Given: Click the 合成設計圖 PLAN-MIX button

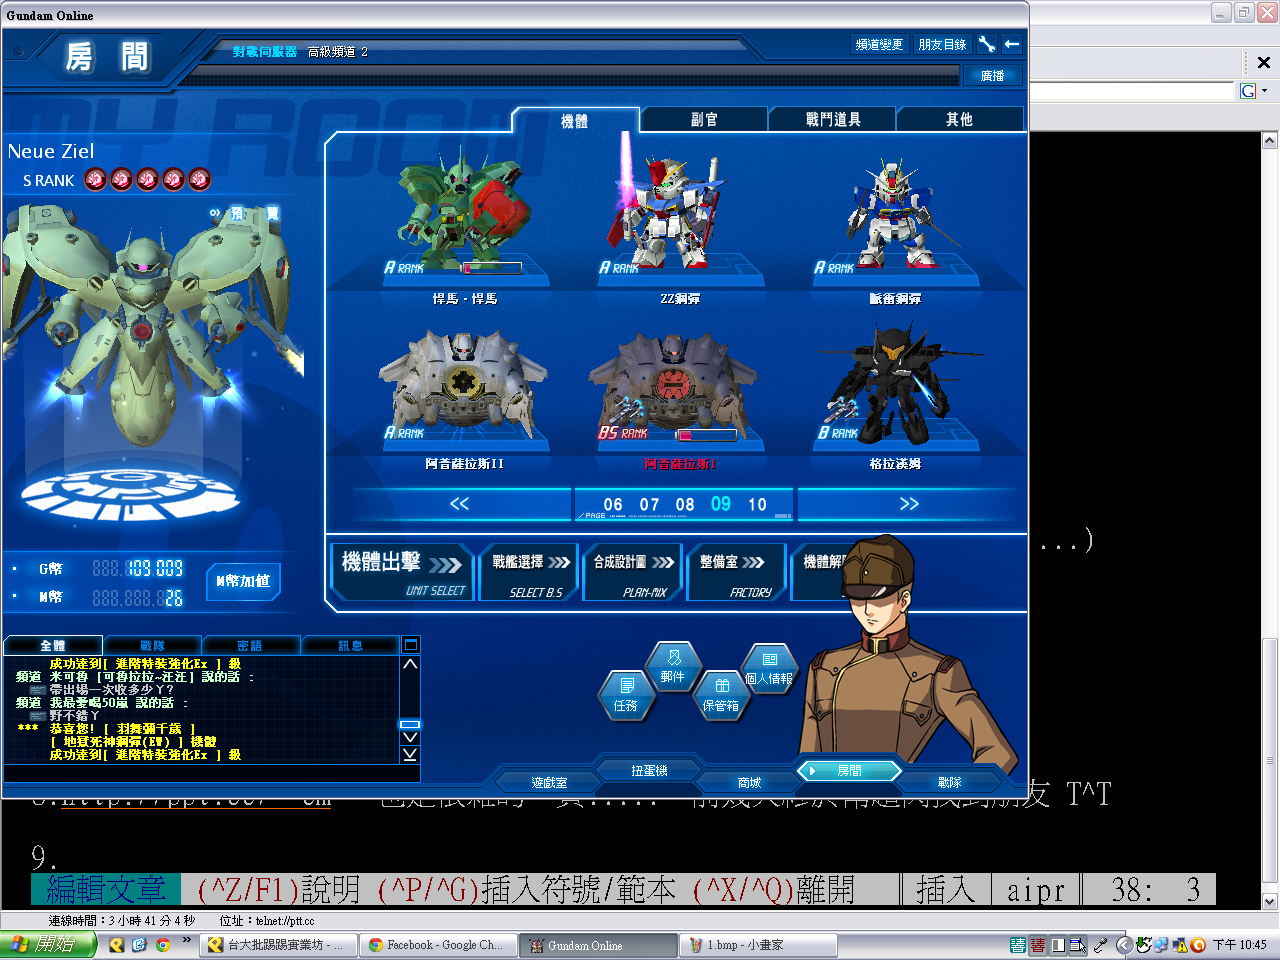Looking at the screenshot, I should point(634,573).
